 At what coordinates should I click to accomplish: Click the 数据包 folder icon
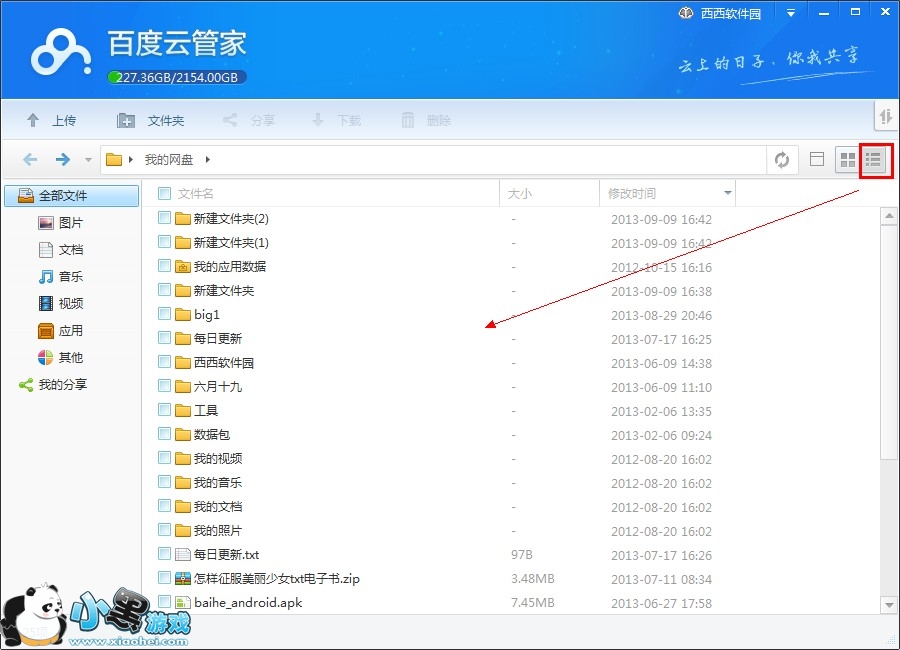(183, 435)
